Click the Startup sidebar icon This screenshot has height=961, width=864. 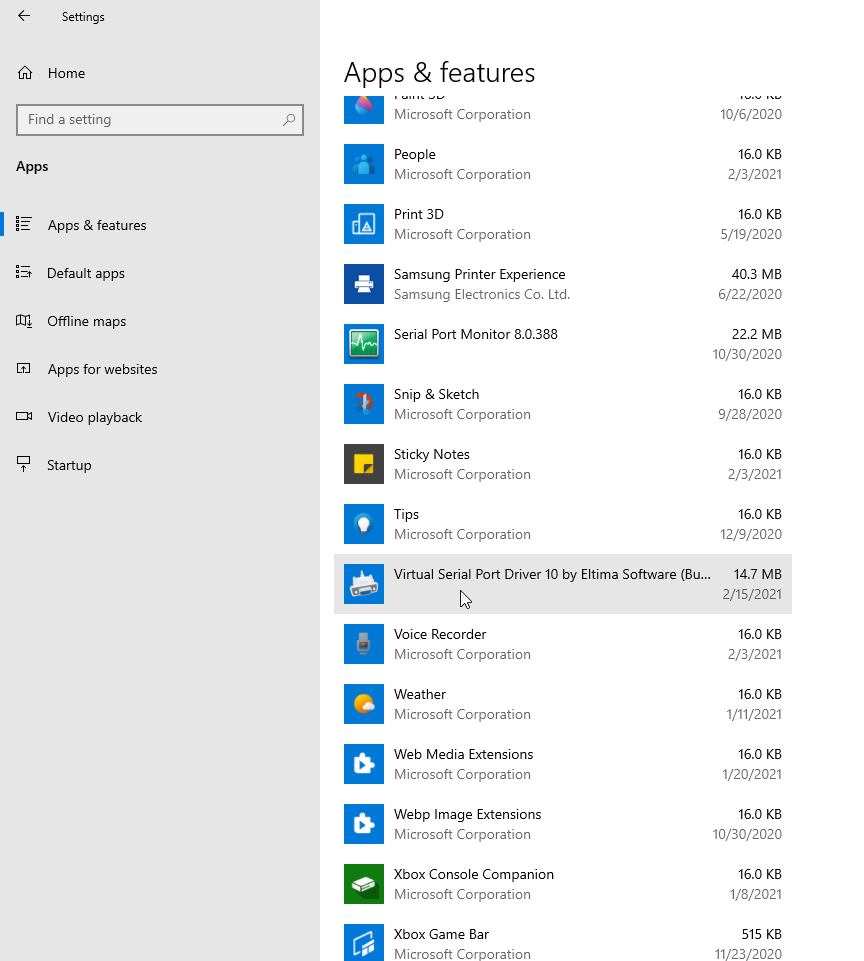[23, 465]
